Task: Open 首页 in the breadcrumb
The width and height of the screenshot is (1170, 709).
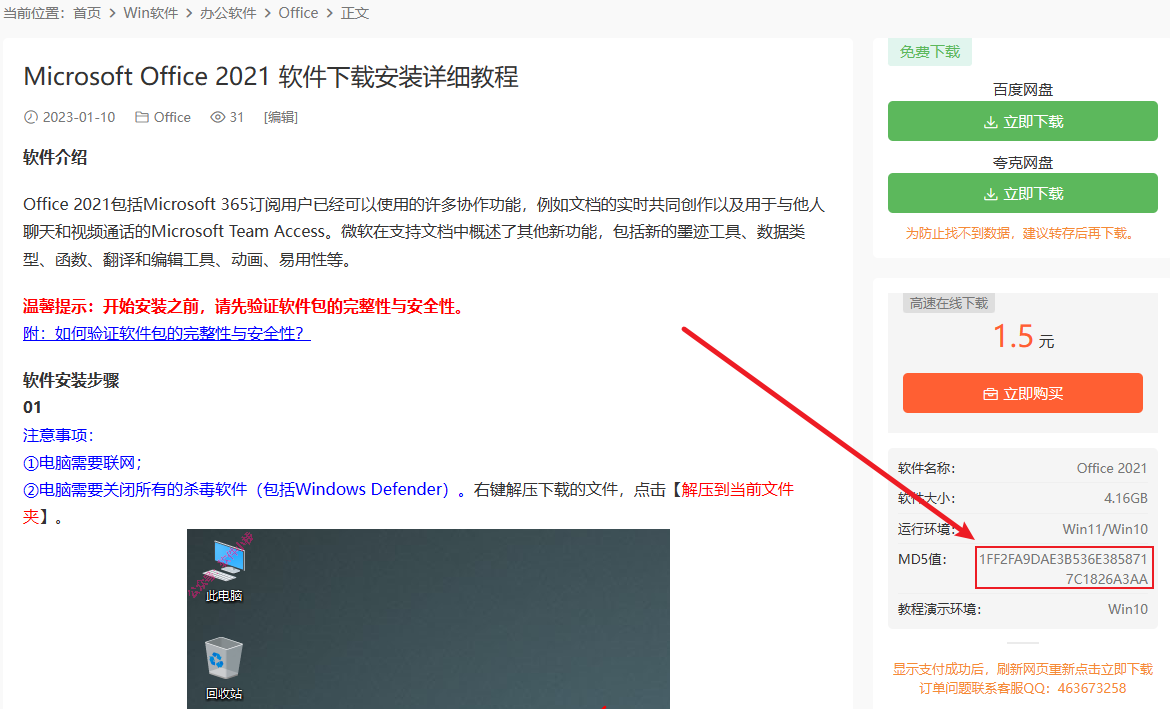Action: (87, 13)
